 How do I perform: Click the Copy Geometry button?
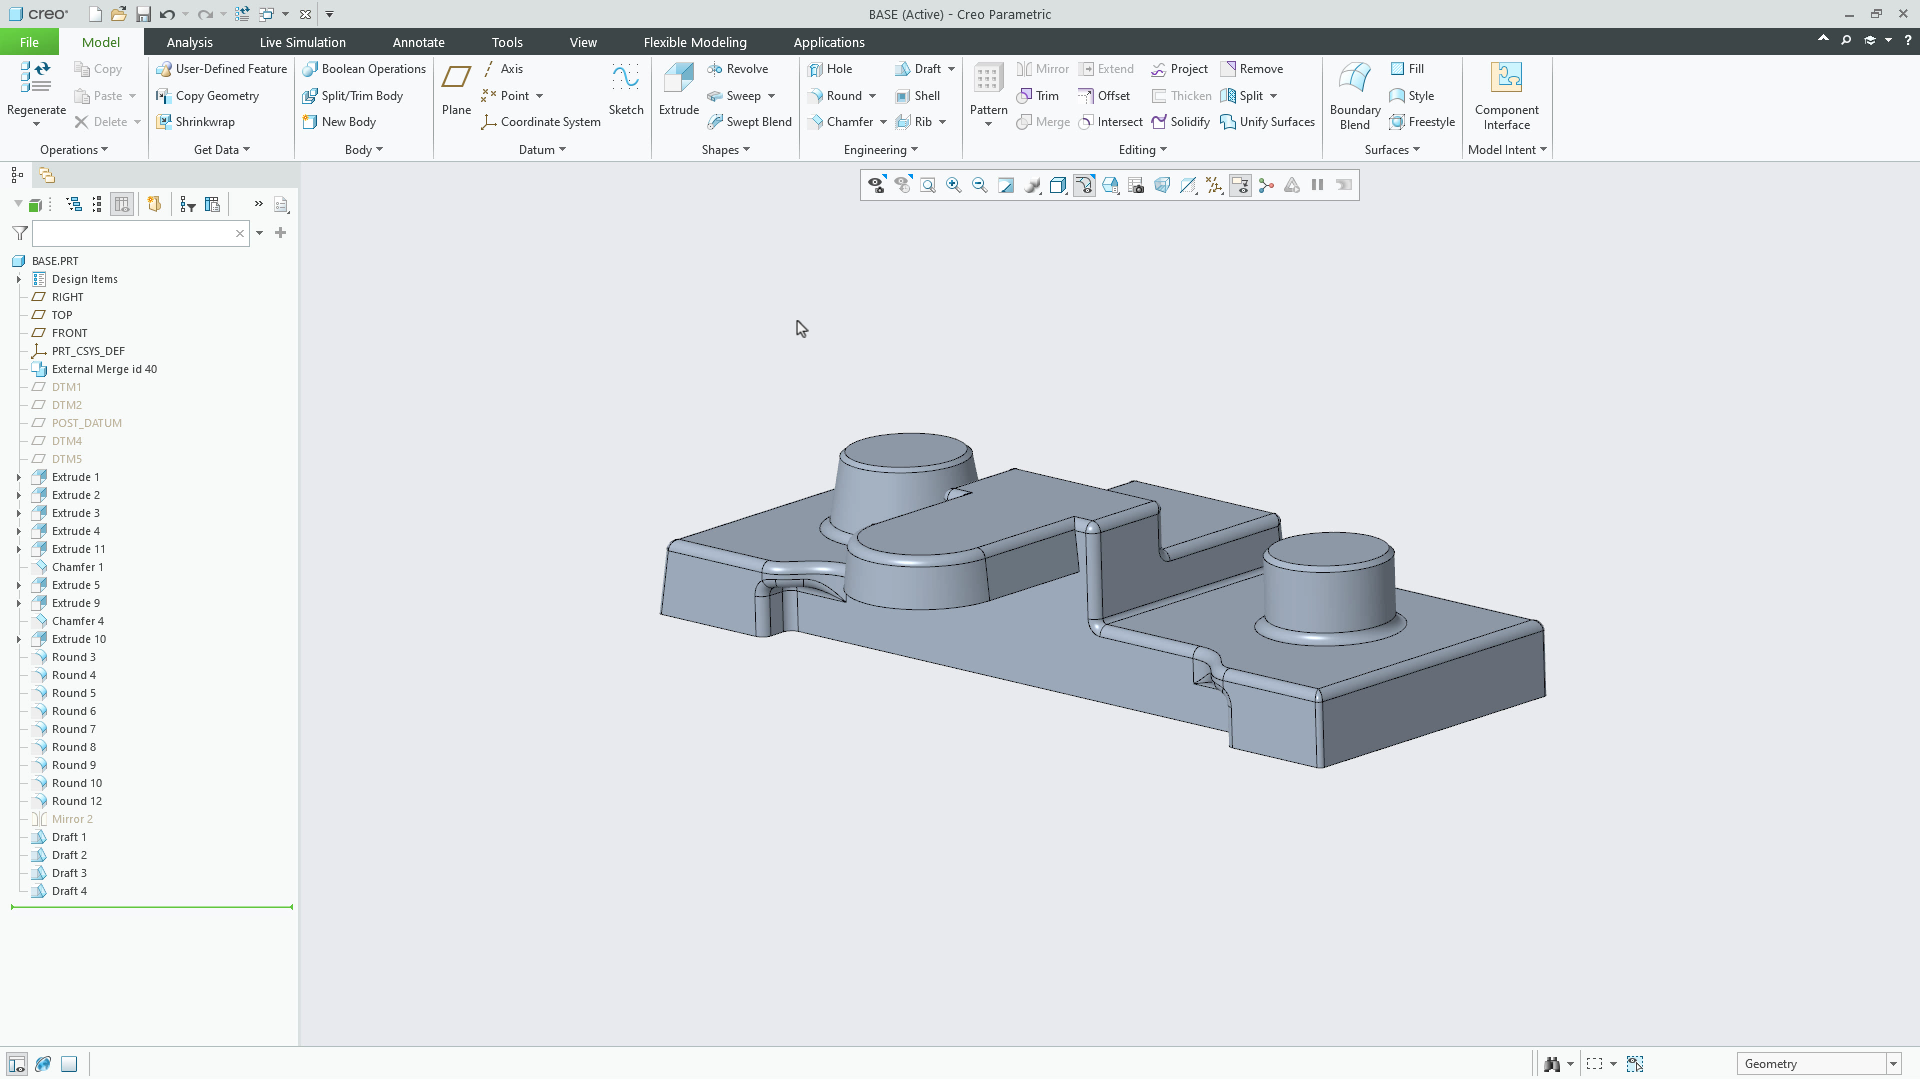coord(207,96)
